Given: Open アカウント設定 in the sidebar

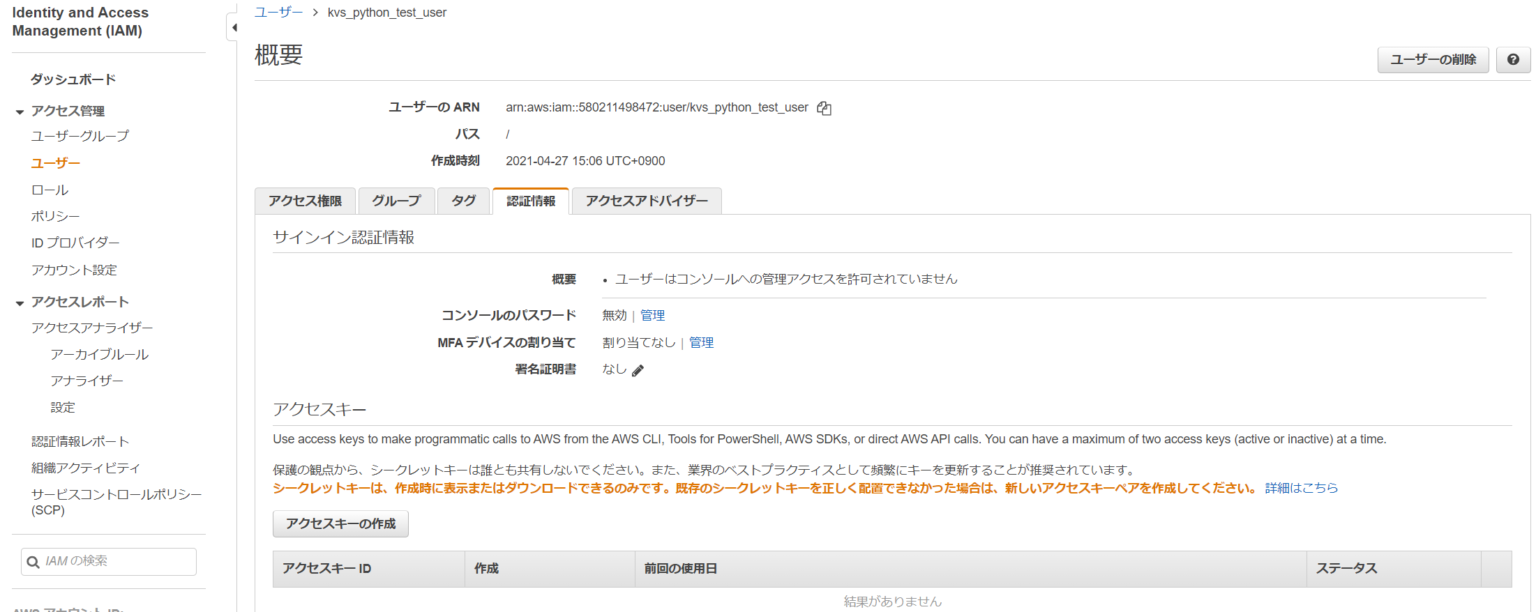Looking at the screenshot, I should click(x=74, y=270).
